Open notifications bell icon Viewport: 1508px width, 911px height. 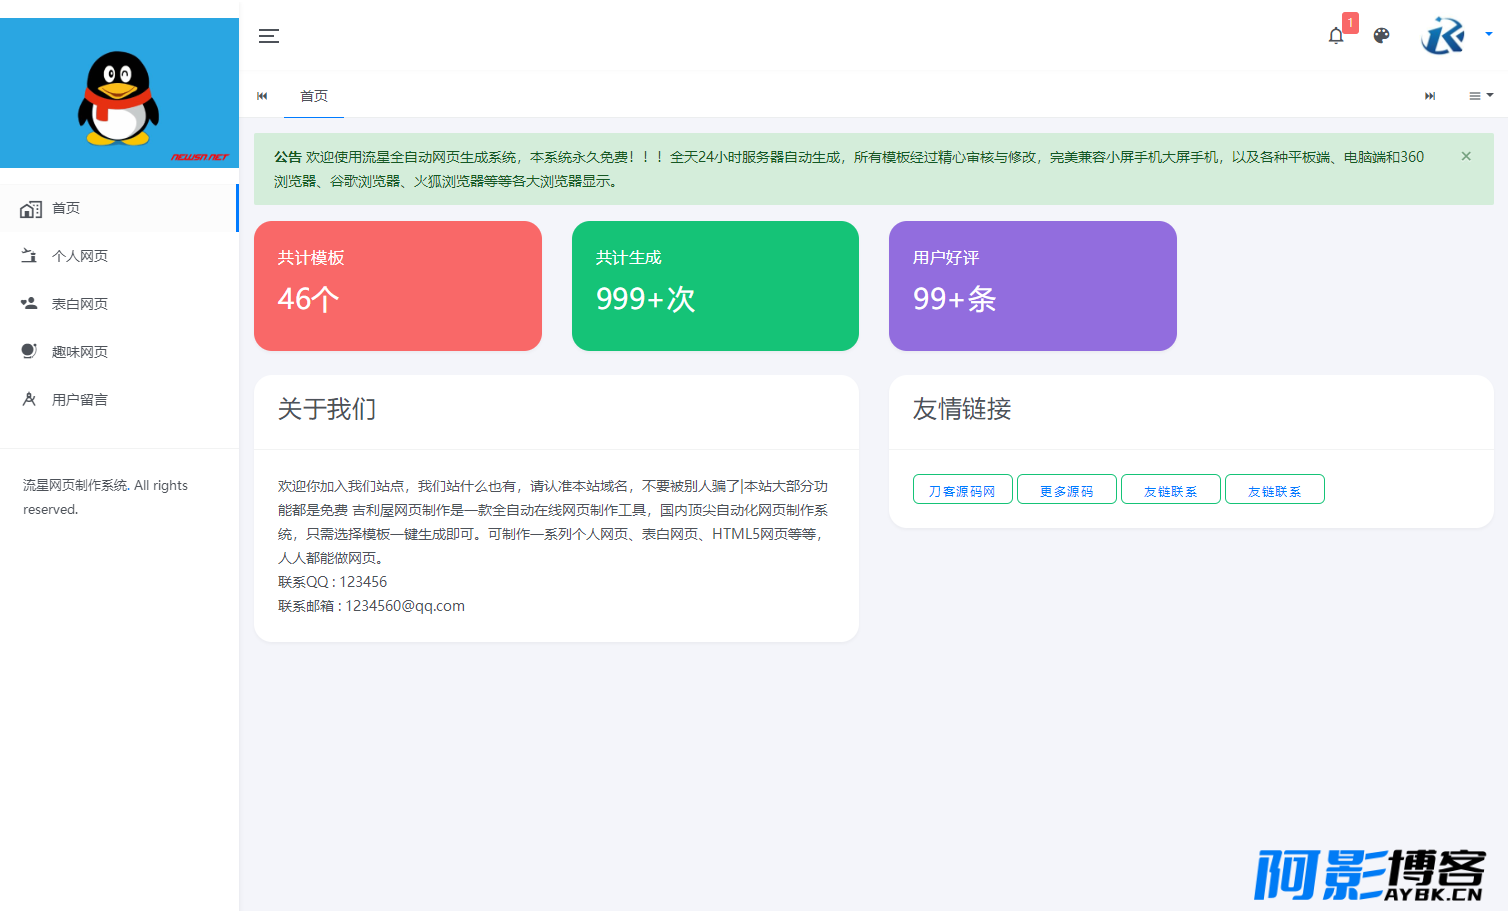click(x=1336, y=36)
